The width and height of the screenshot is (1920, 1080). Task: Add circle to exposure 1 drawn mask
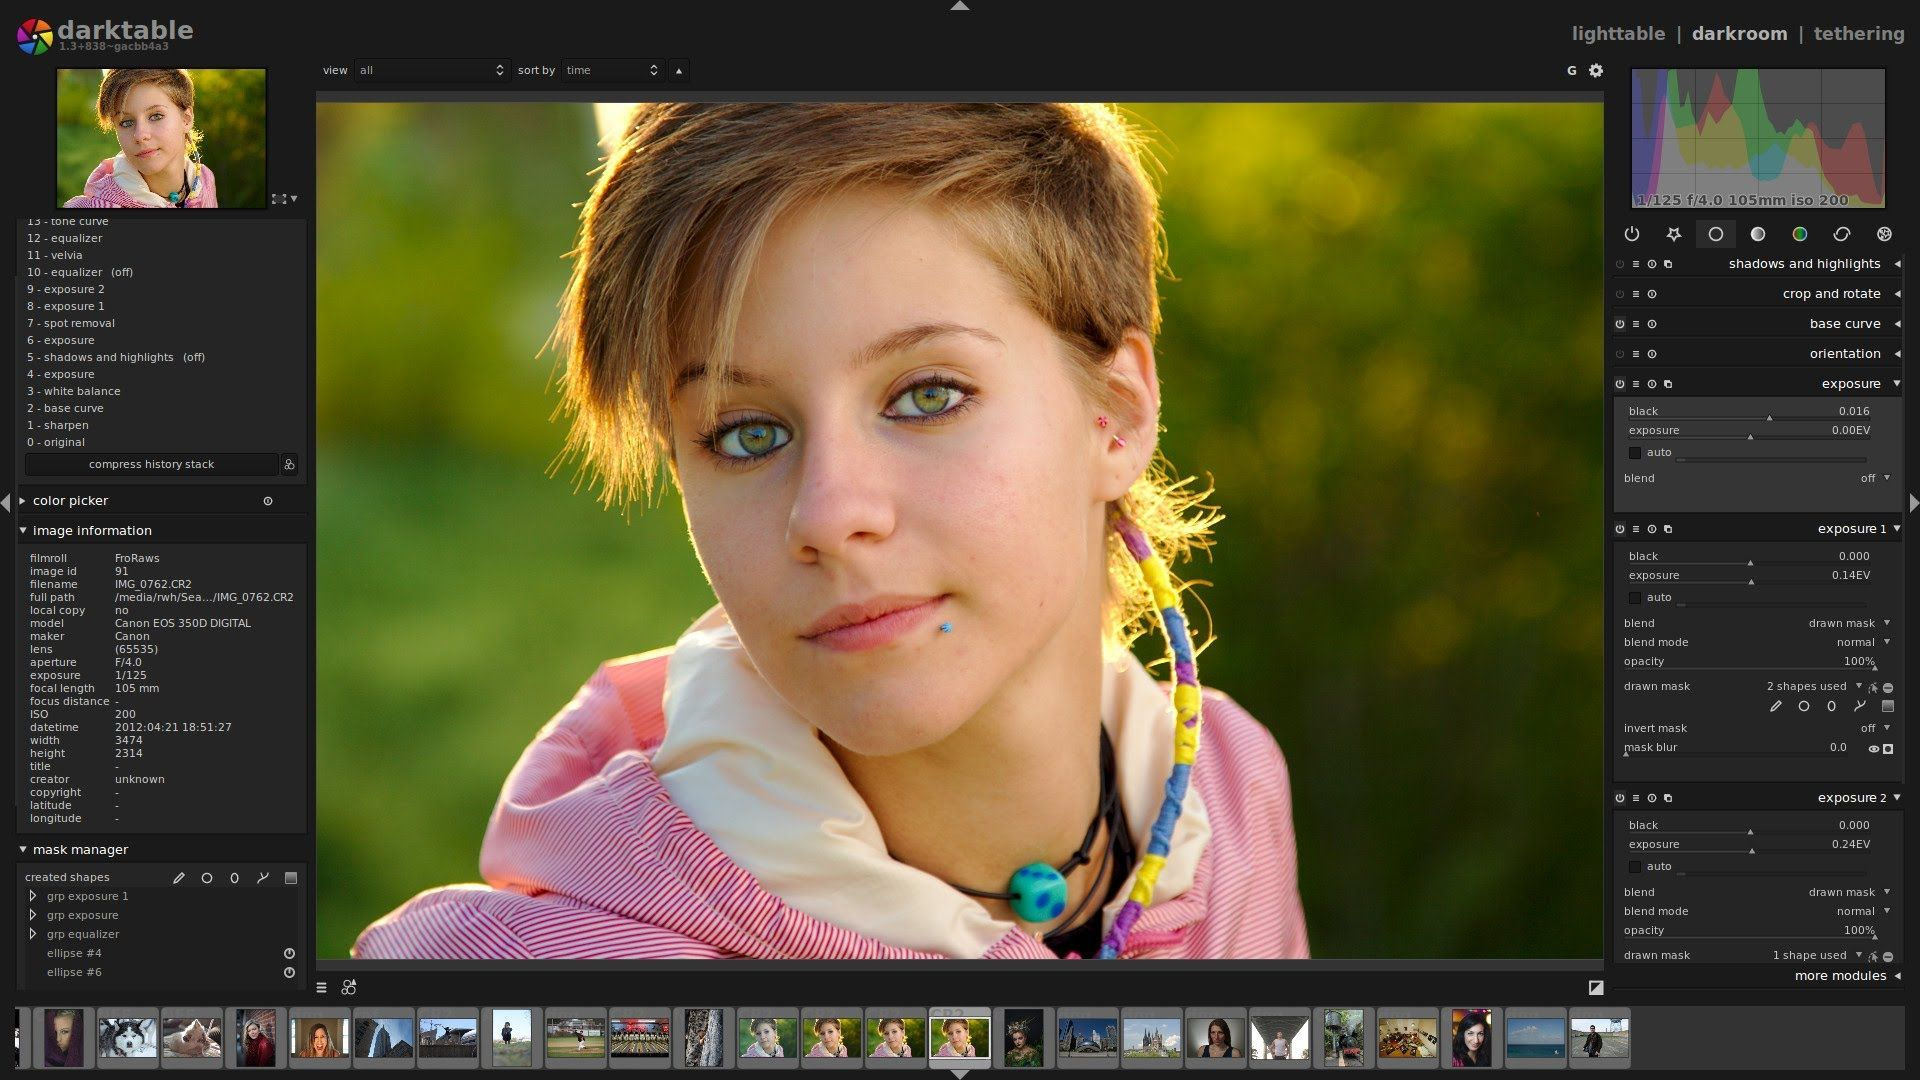pyautogui.click(x=1804, y=706)
